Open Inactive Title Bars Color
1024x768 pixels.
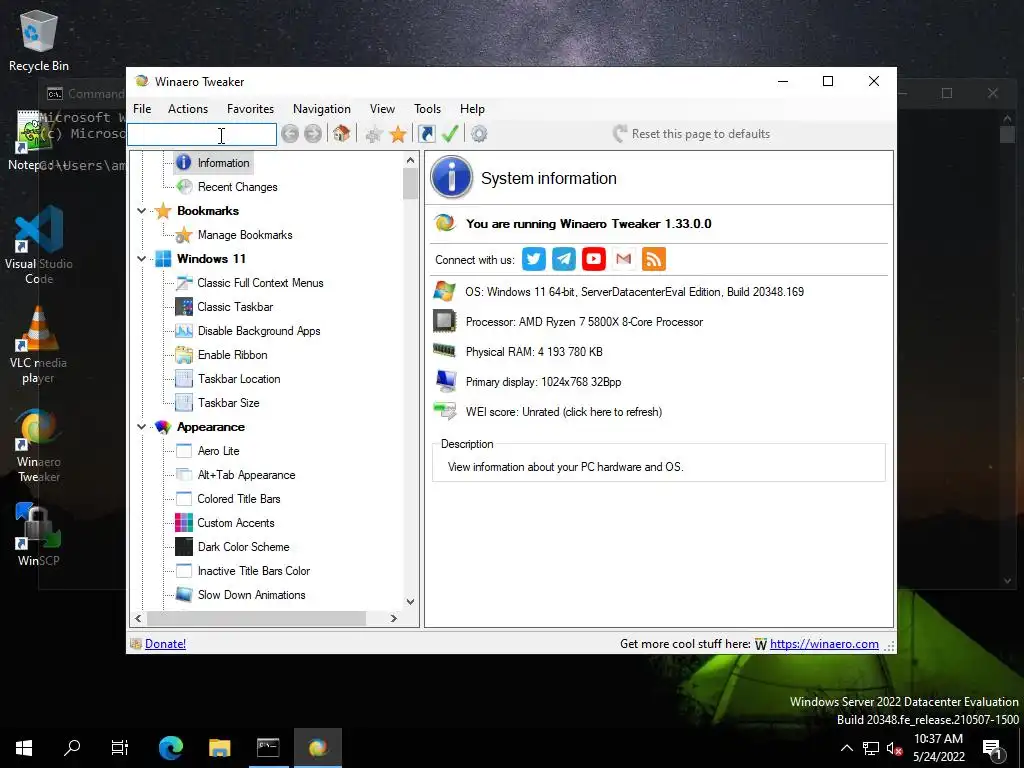pos(244,571)
